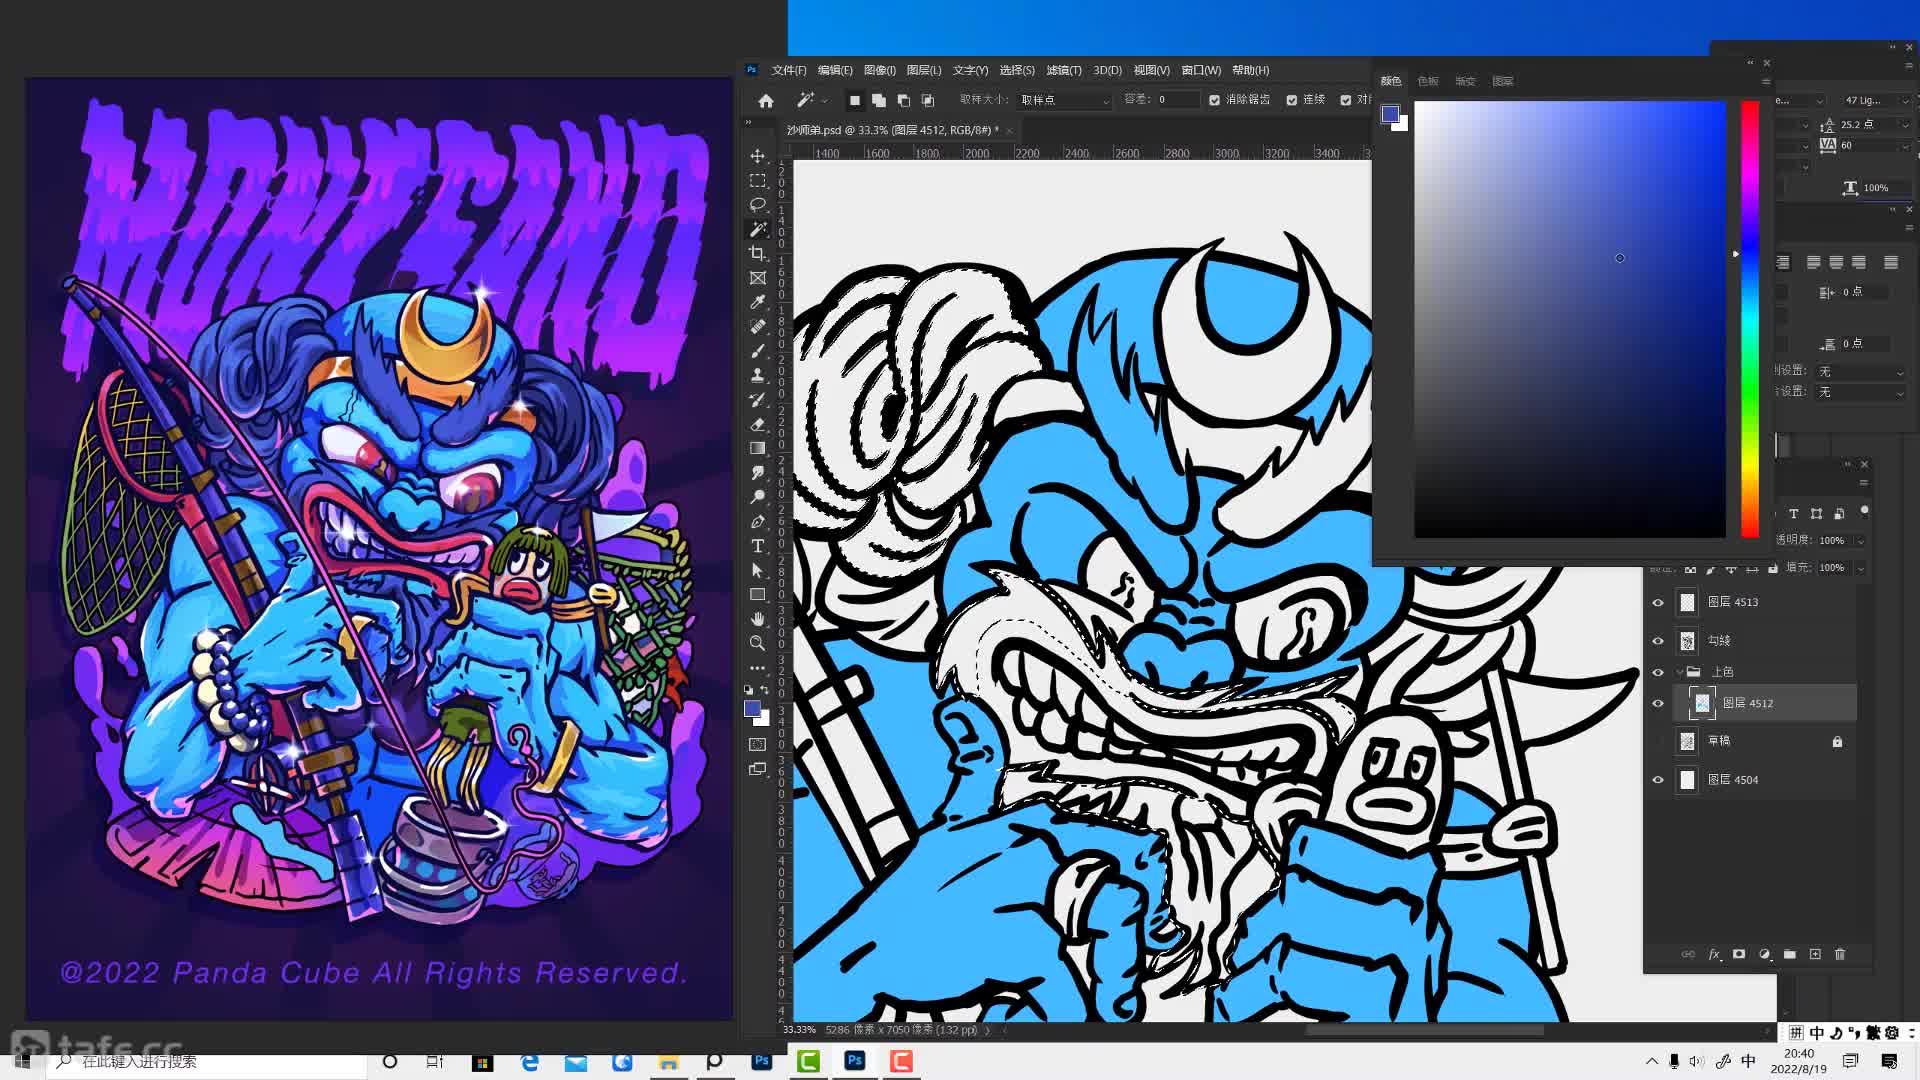Collapse the 上色 layer group
The image size is (1920, 1080).
coord(1680,672)
